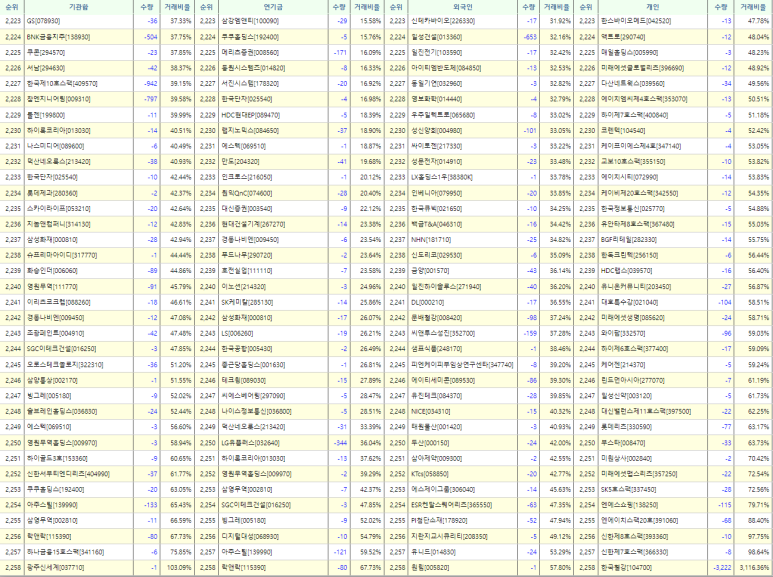Select the DL[000210] cell
Viewport: 773px width, 577px height.
tap(427, 302)
